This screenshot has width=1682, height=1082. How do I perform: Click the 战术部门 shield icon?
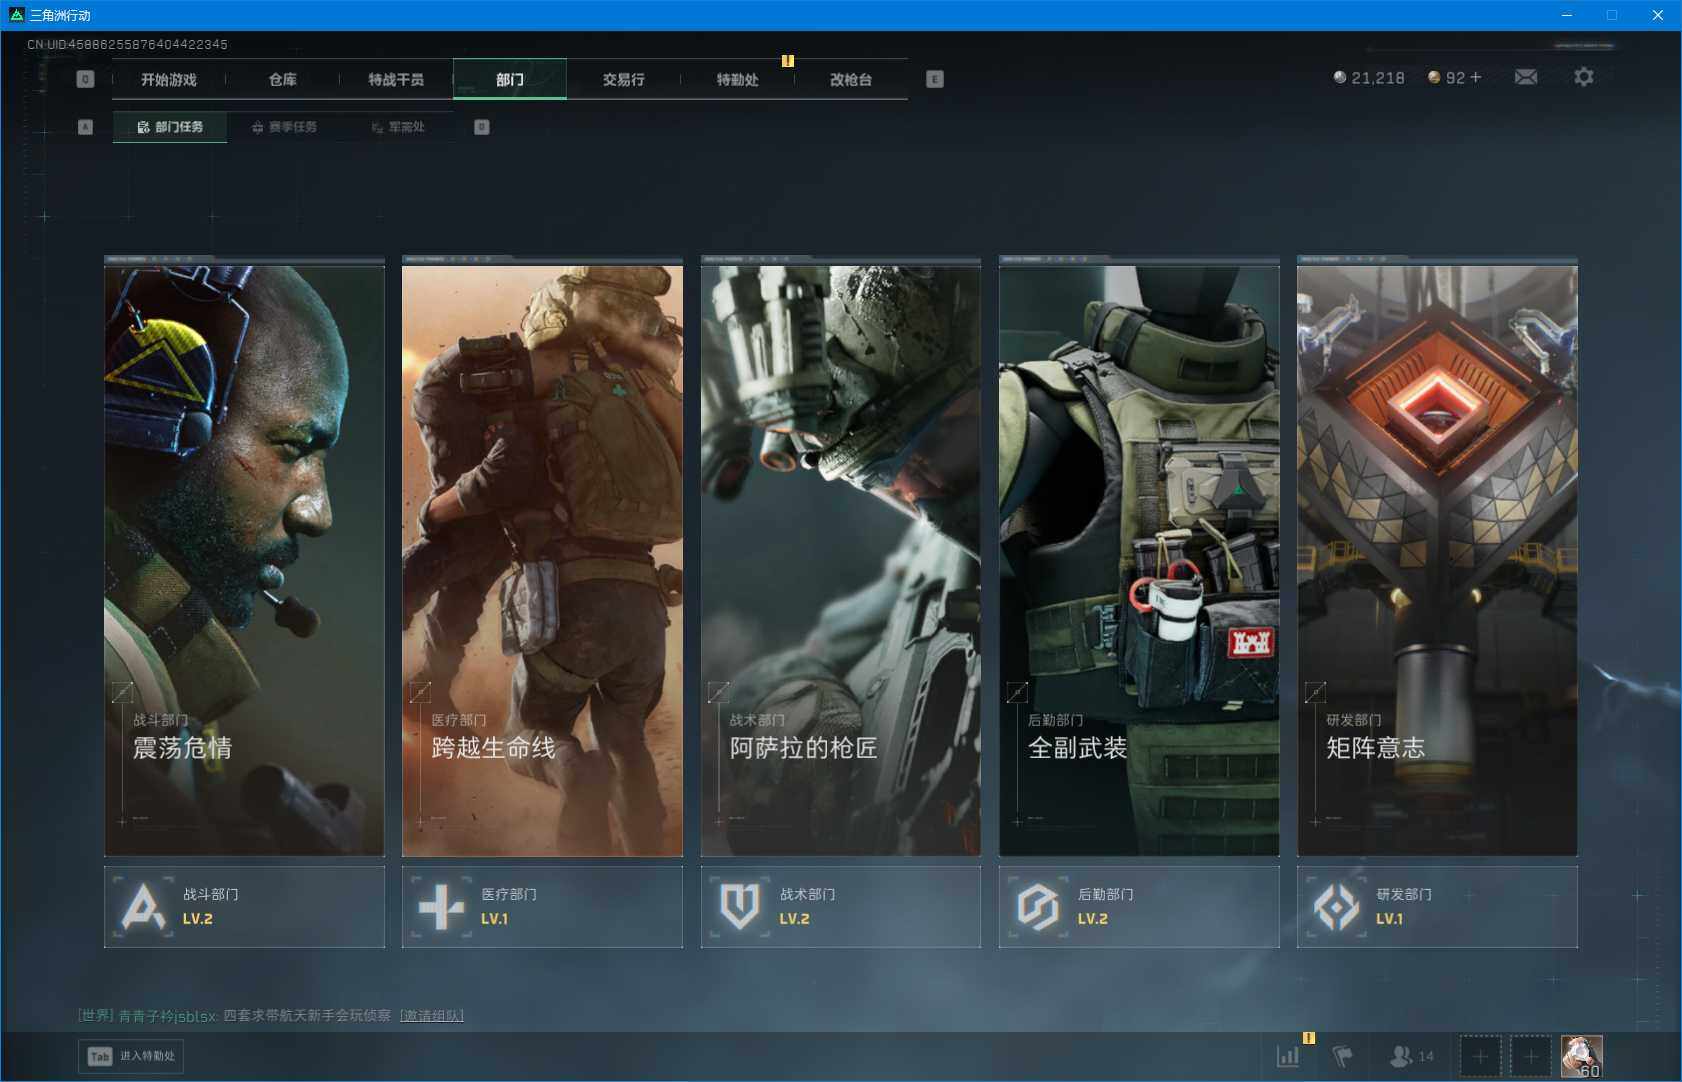point(739,907)
